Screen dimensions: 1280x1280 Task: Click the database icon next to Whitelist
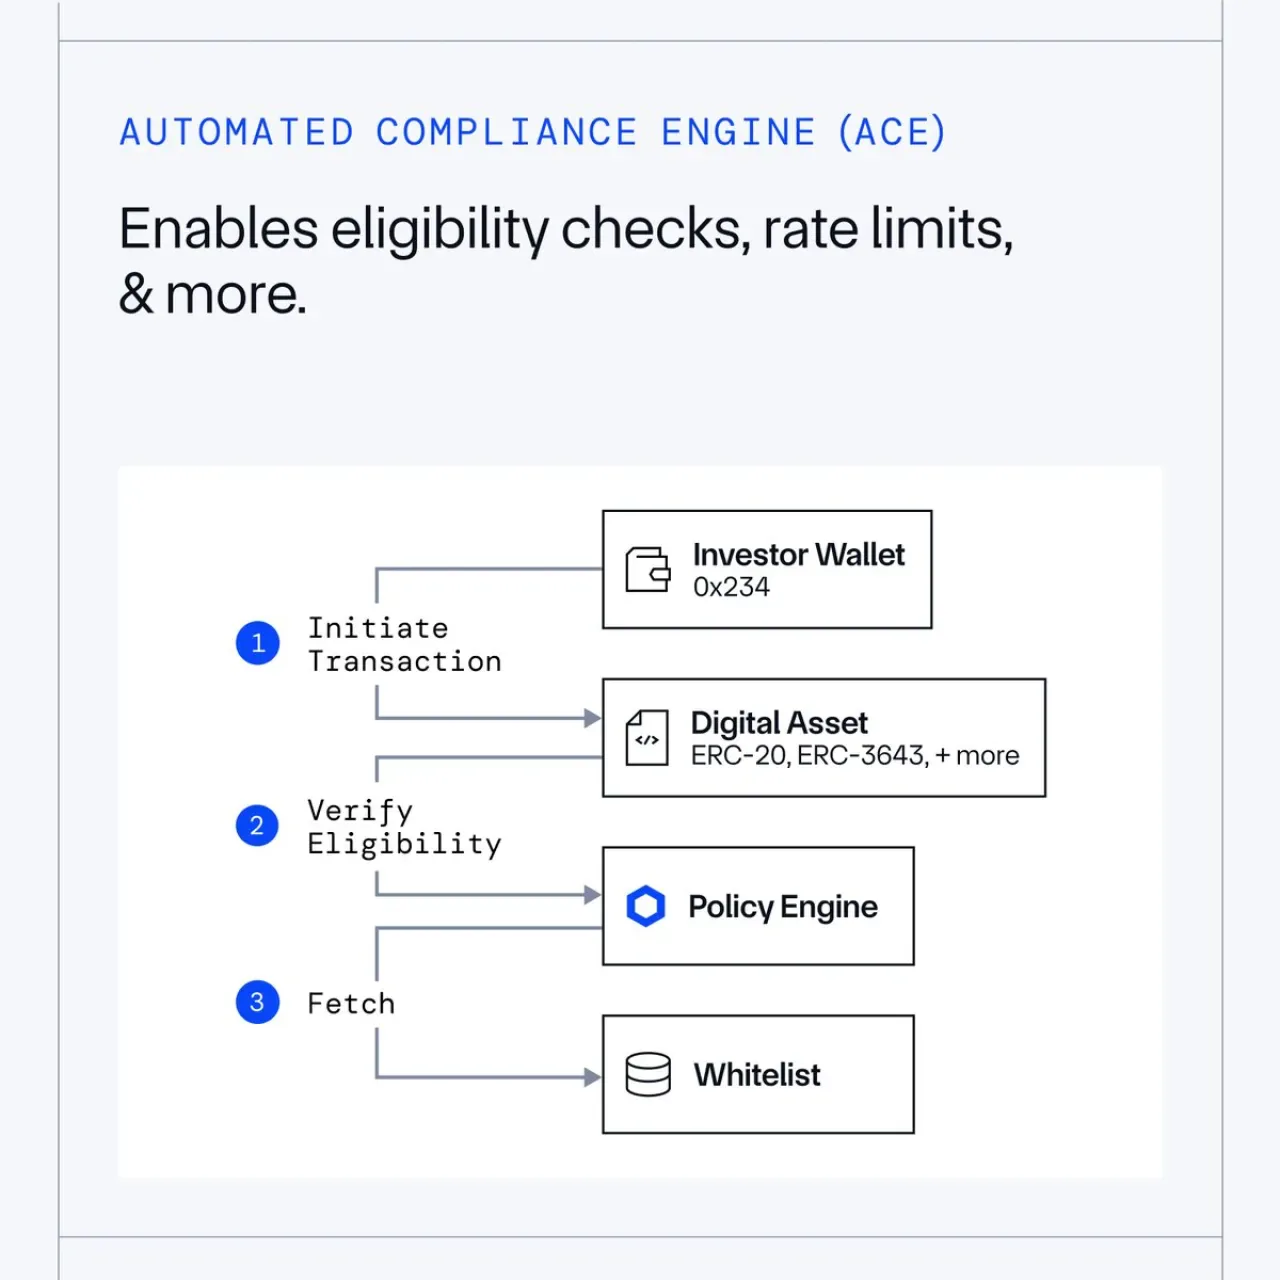coord(648,1075)
